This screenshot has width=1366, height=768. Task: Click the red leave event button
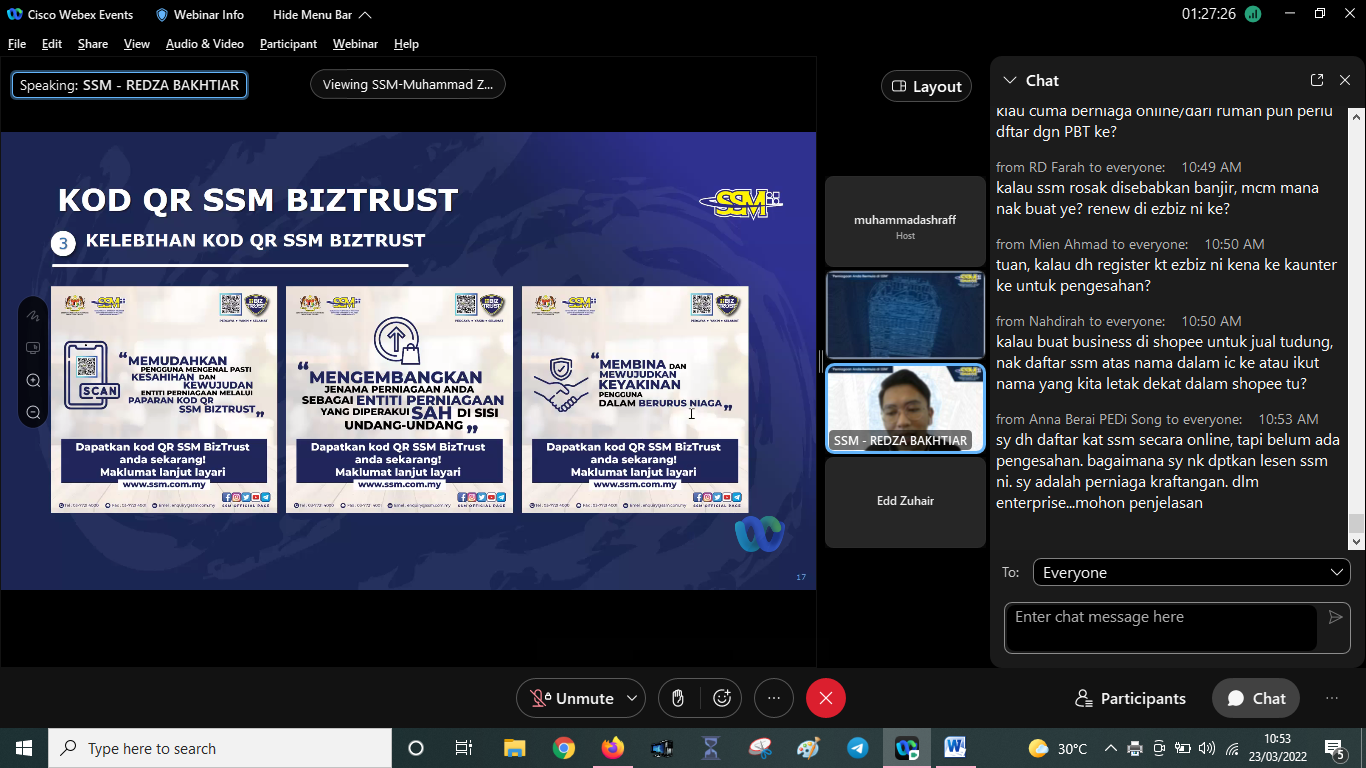825,698
